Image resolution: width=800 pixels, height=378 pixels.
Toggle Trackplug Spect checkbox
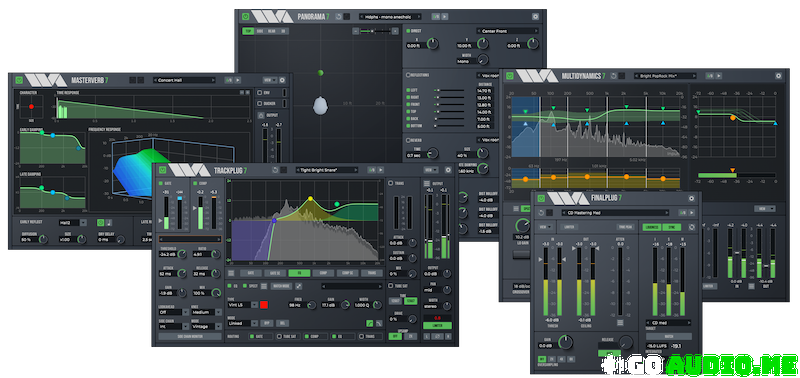[245, 286]
